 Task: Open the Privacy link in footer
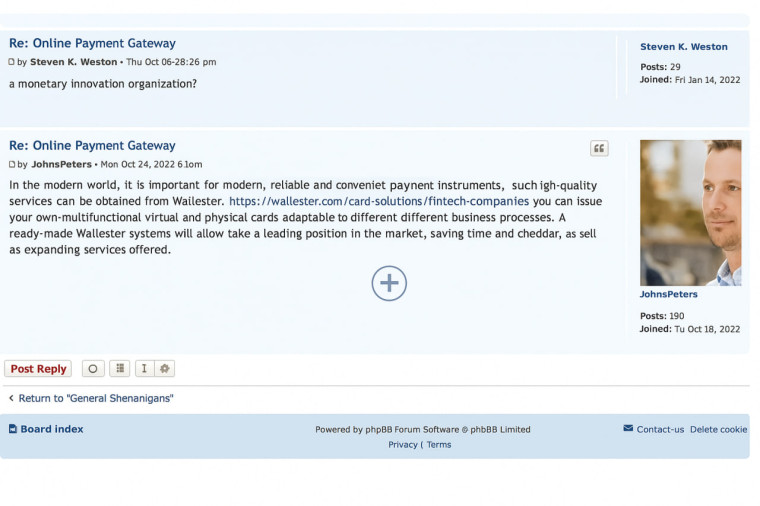[402, 445]
